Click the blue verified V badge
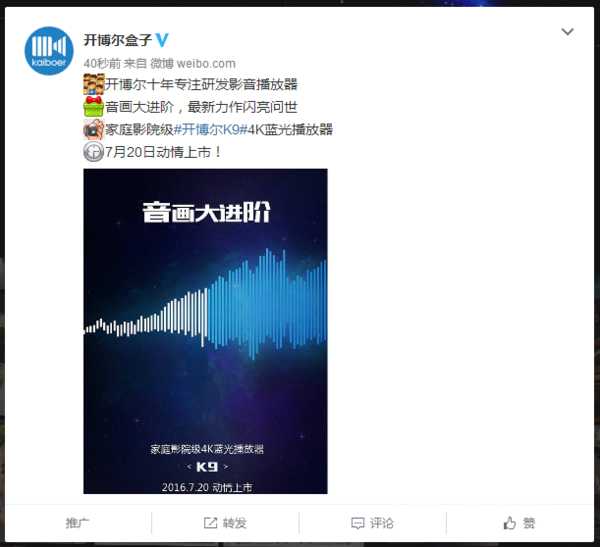 tap(162, 40)
